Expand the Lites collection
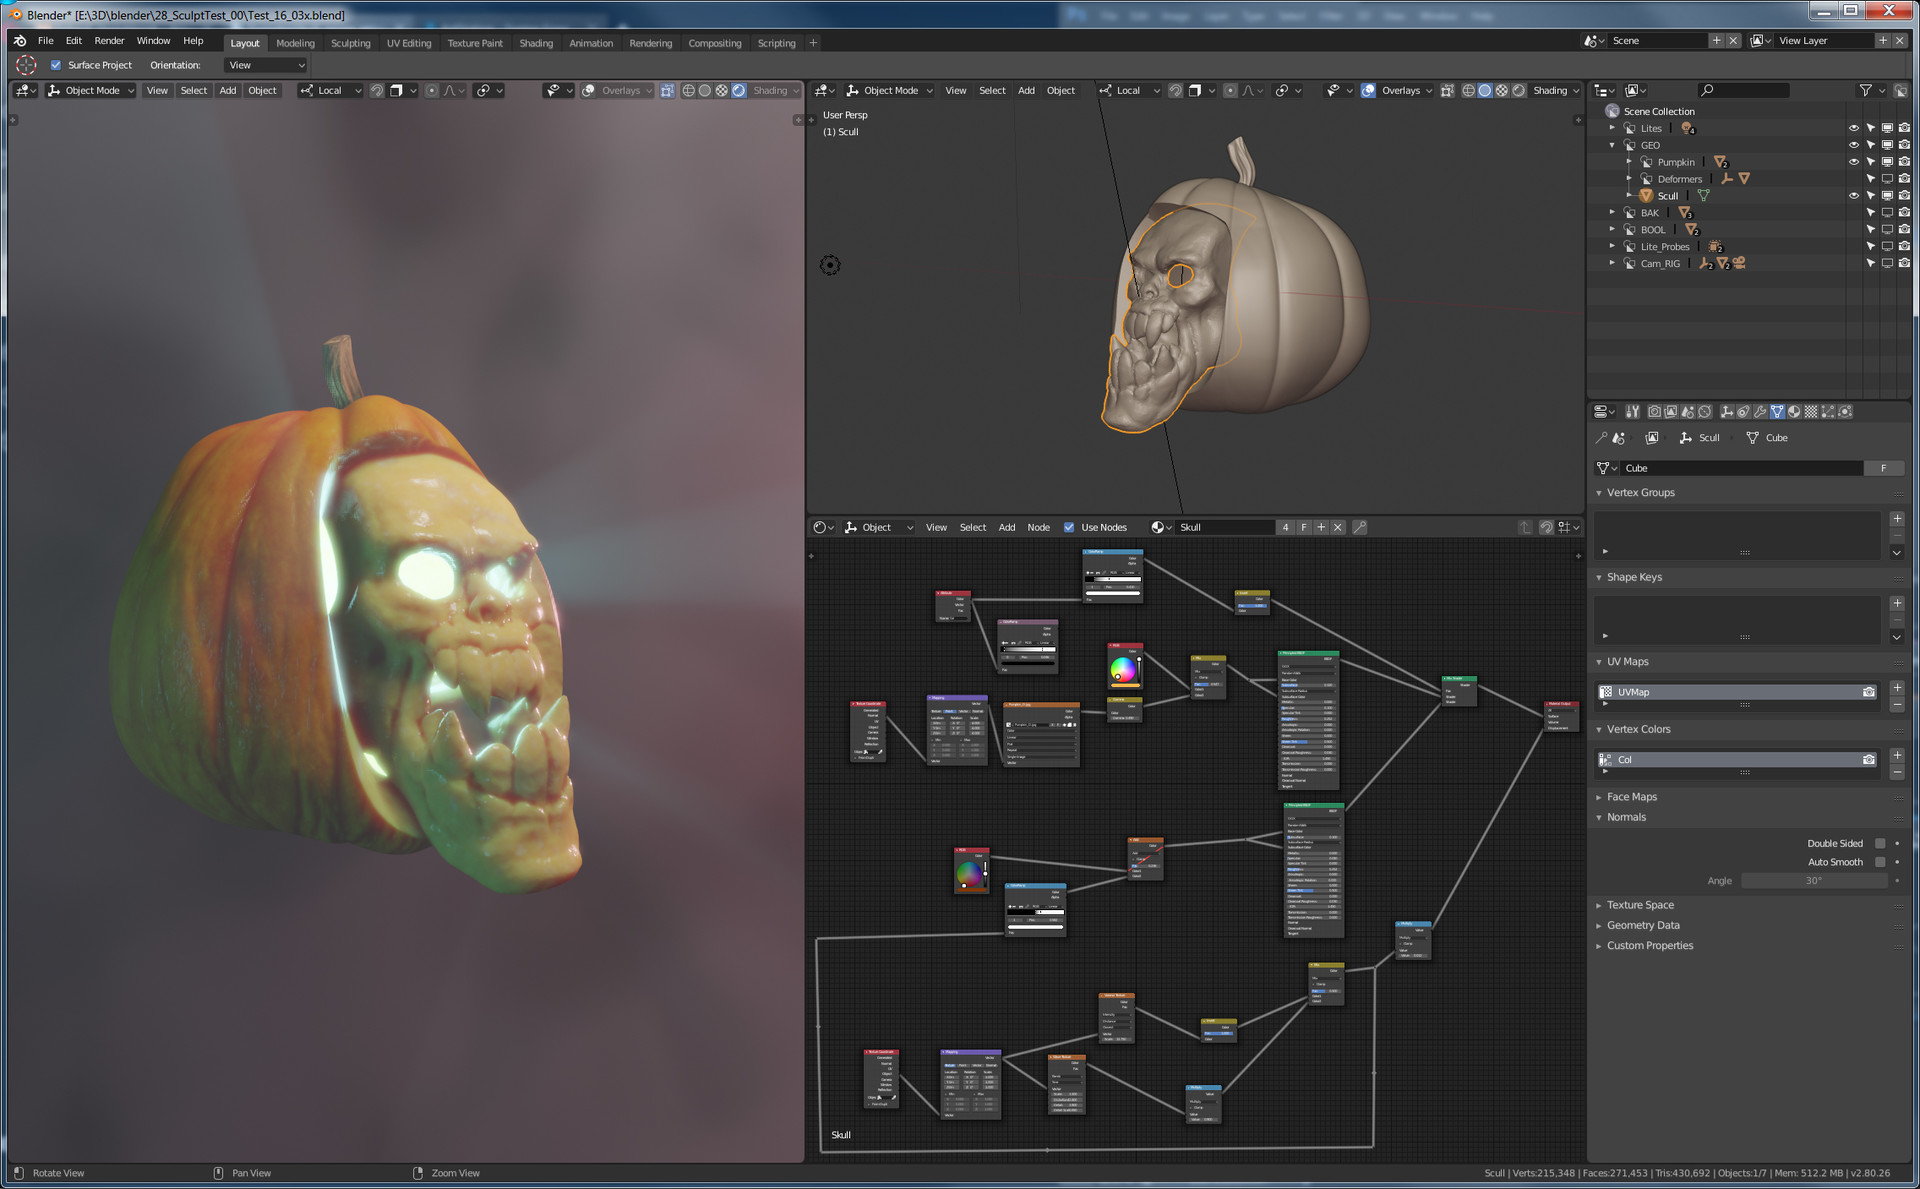 [x=1612, y=128]
